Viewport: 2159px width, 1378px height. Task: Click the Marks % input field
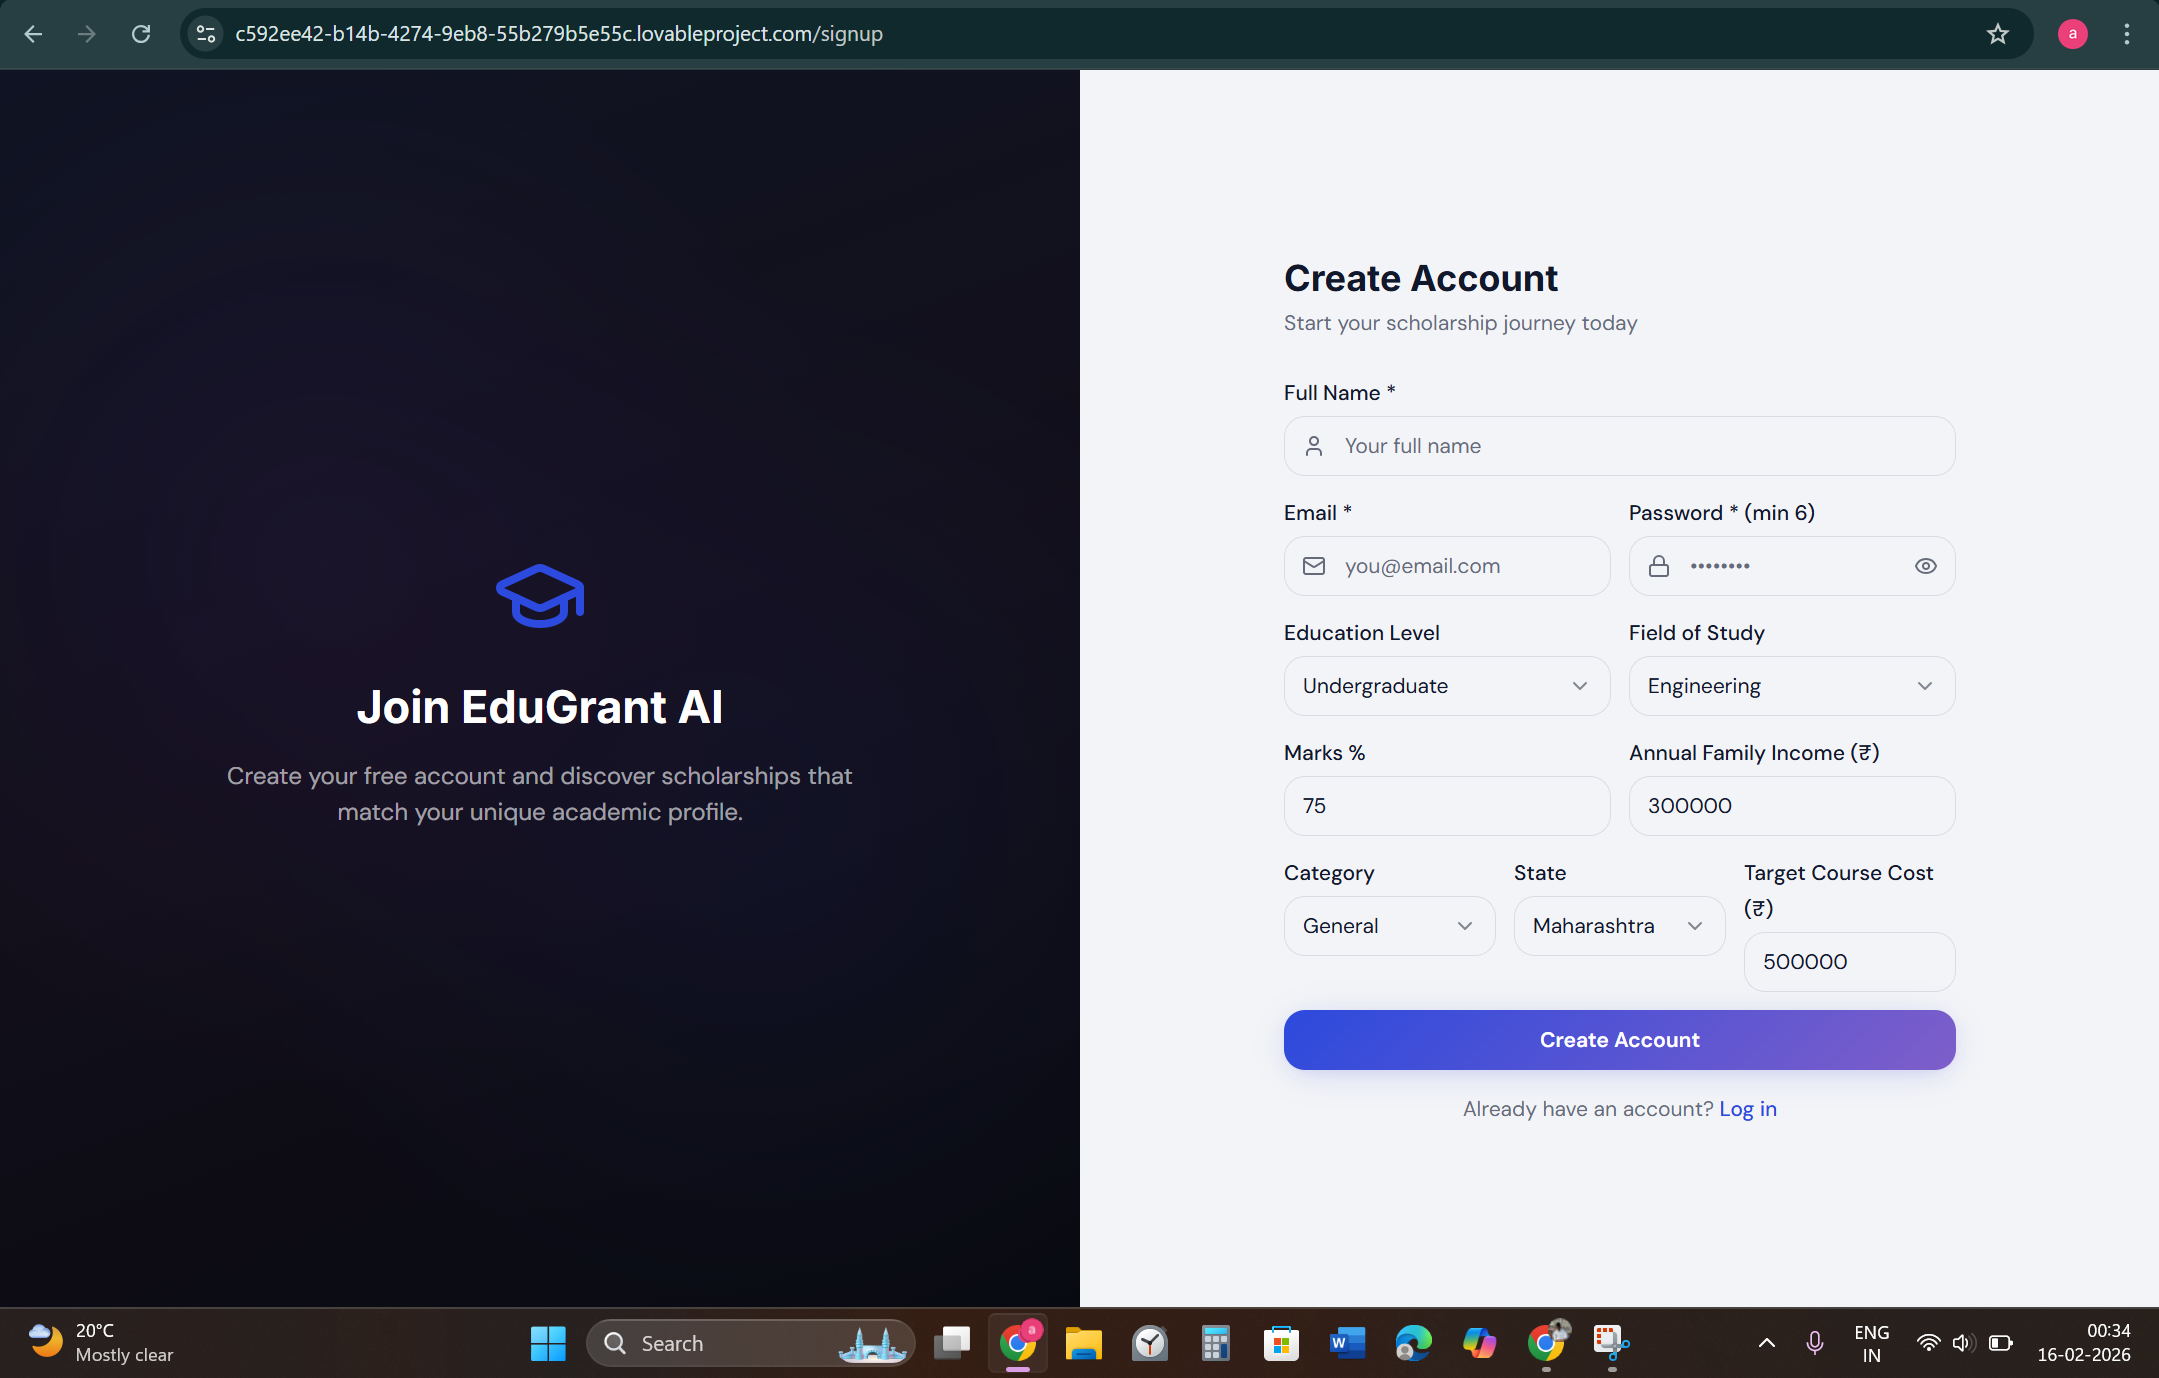[x=1446, y=806]
